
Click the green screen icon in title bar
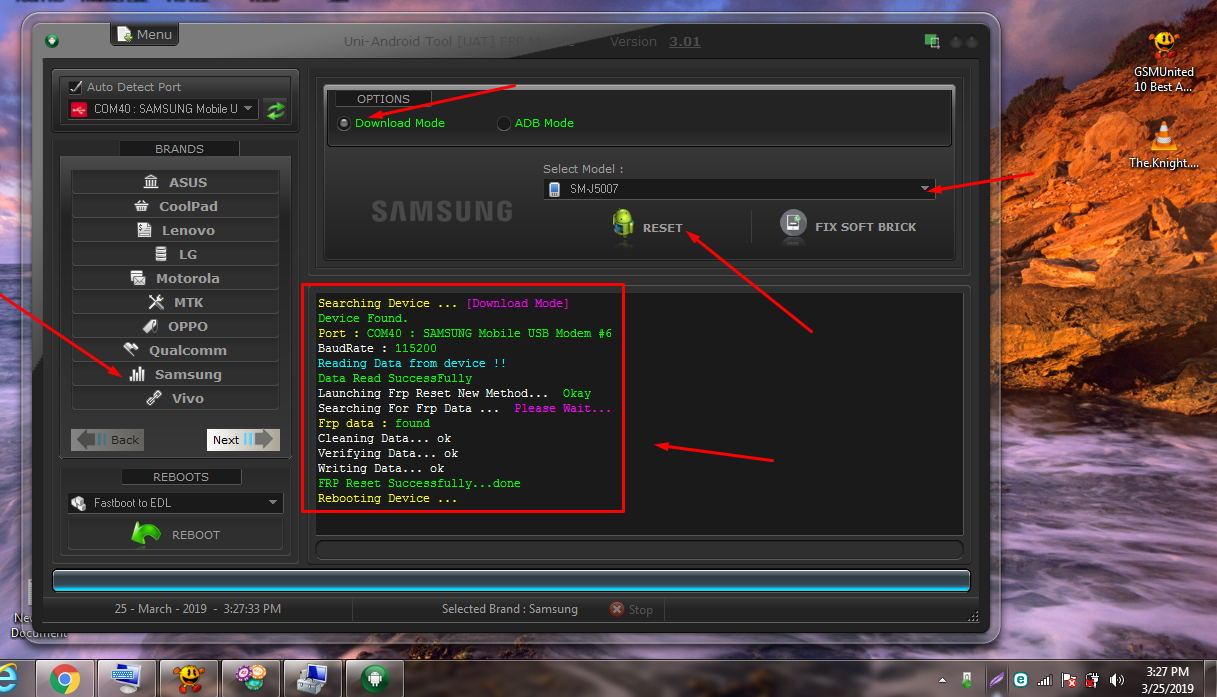(932, 41)
